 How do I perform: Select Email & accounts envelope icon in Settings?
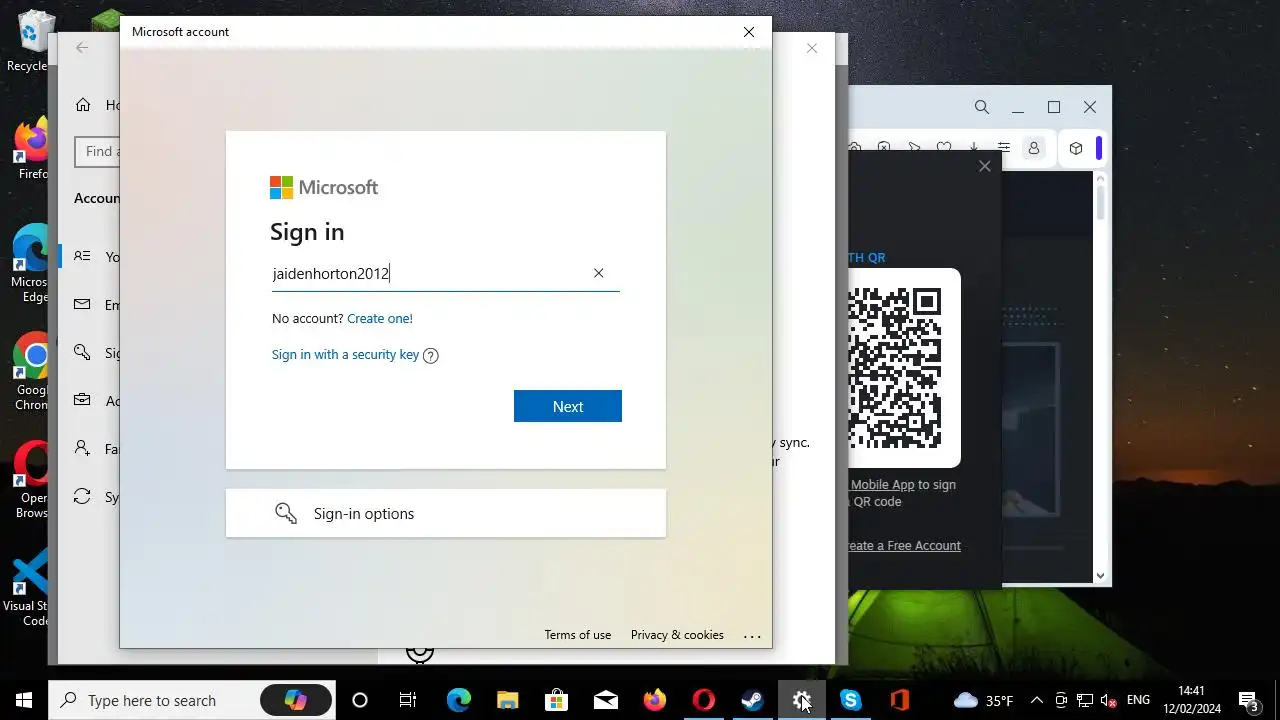coord(83,304)
